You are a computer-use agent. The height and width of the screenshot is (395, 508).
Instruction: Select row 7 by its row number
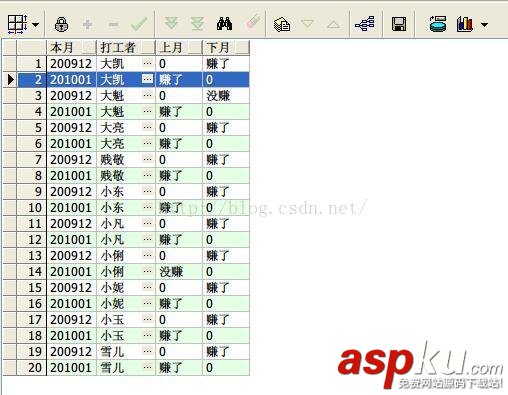coord(31,159)
